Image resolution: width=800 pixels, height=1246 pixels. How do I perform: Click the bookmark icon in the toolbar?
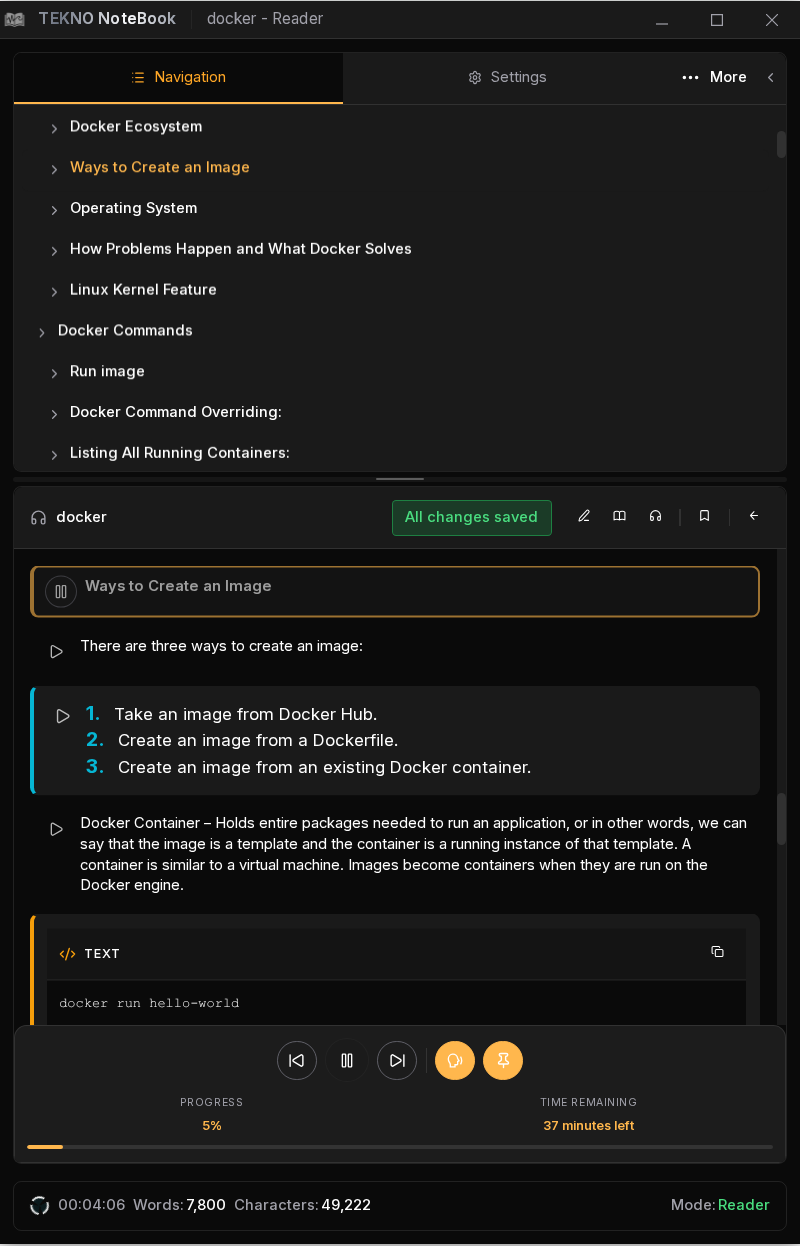coord(704,516)
